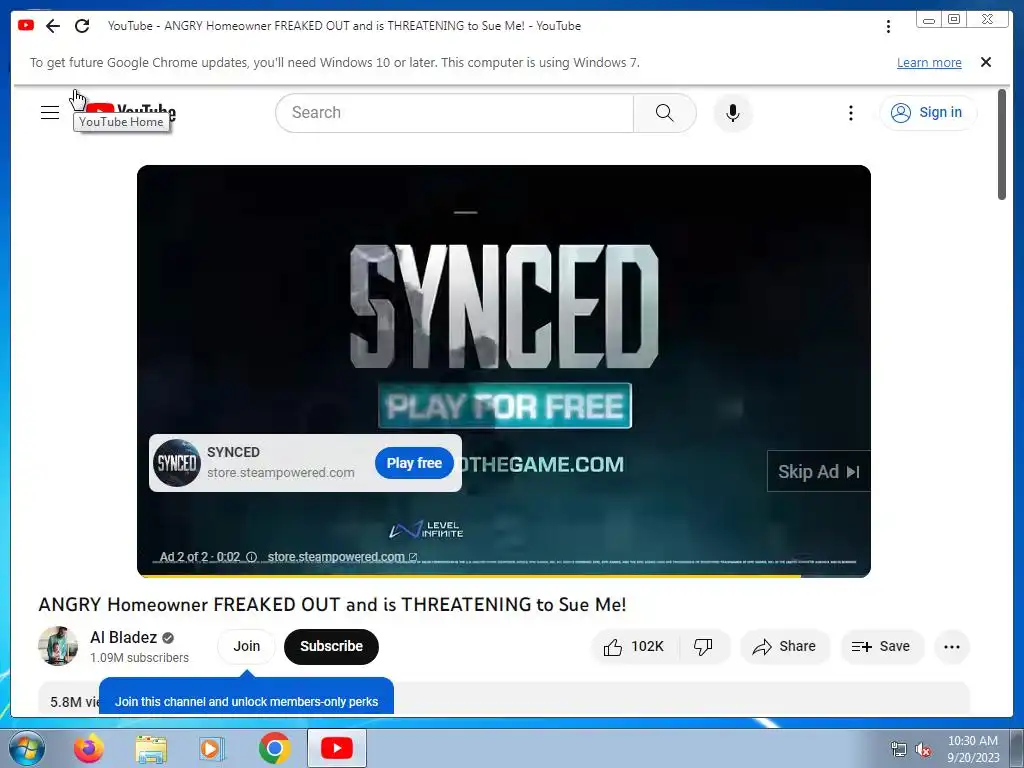Click the SYNCED round logo in ad card
Screen dimensions: 1024x768
tap(177, 463)
